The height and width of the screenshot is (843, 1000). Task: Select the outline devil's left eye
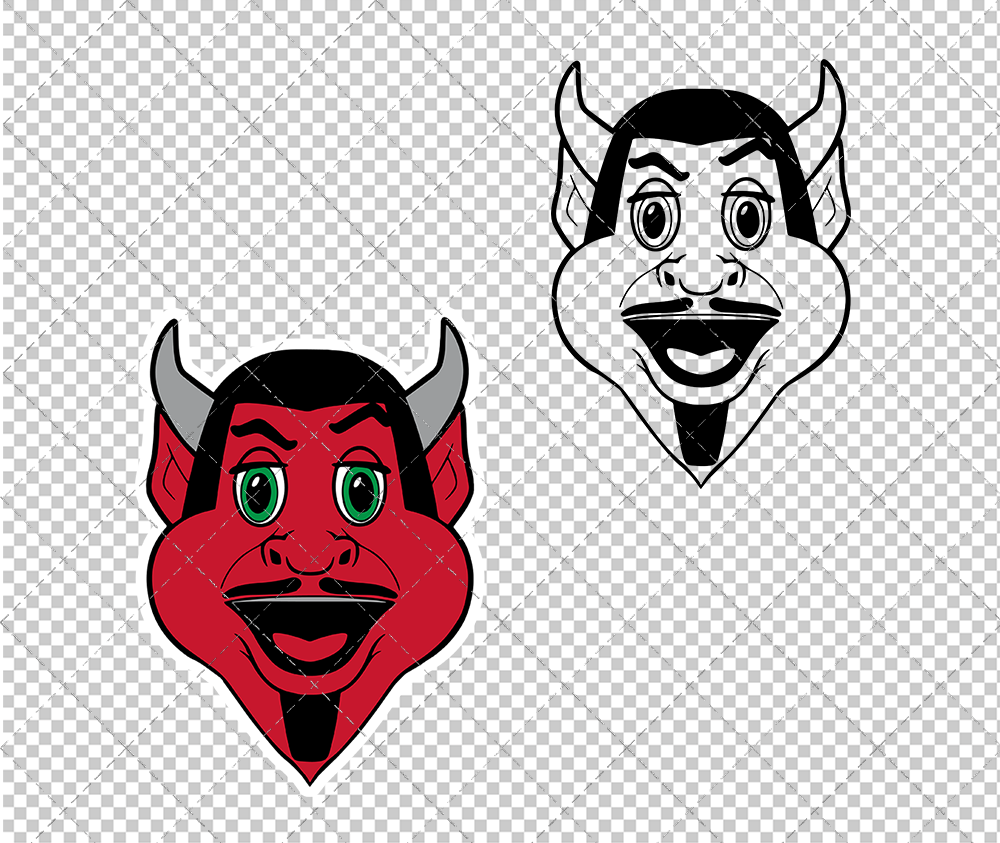click(653, 221)
